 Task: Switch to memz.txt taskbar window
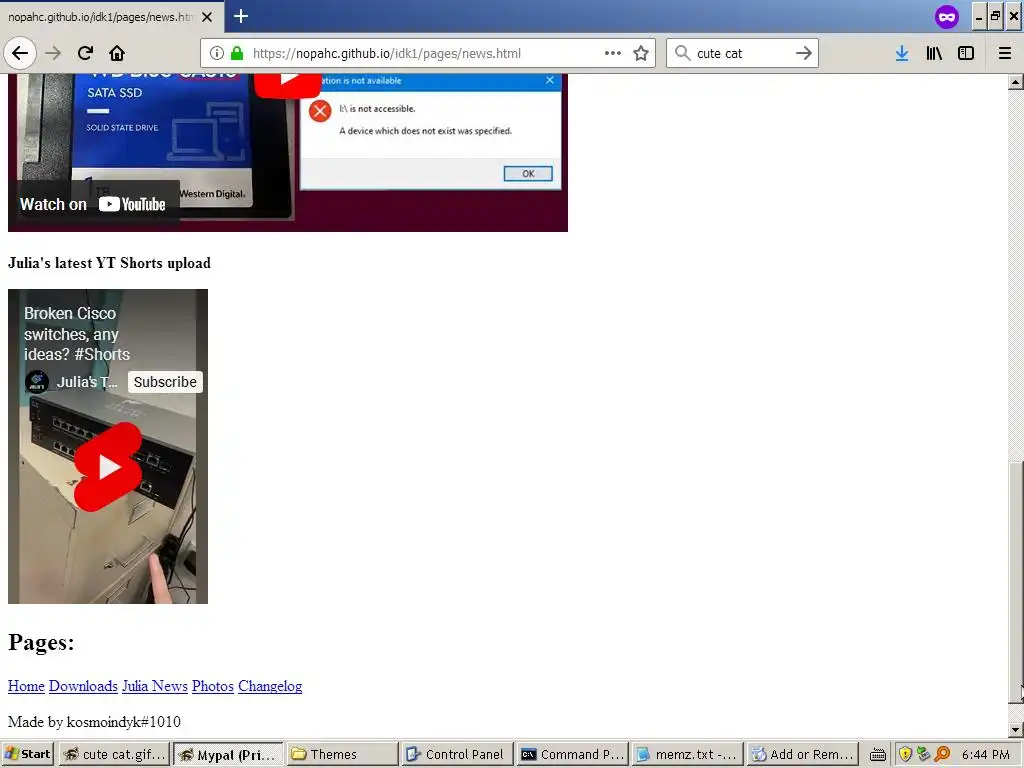[x=687, y=754]
